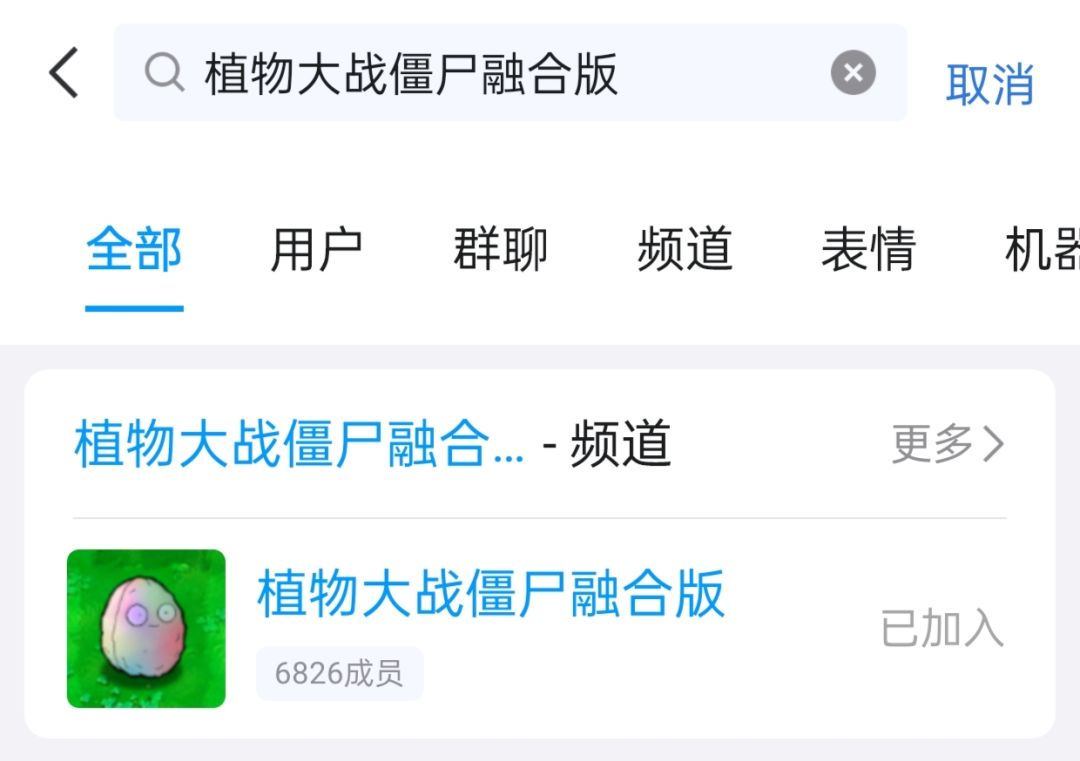Click the magnifier search icon

[x=165, y=72]
